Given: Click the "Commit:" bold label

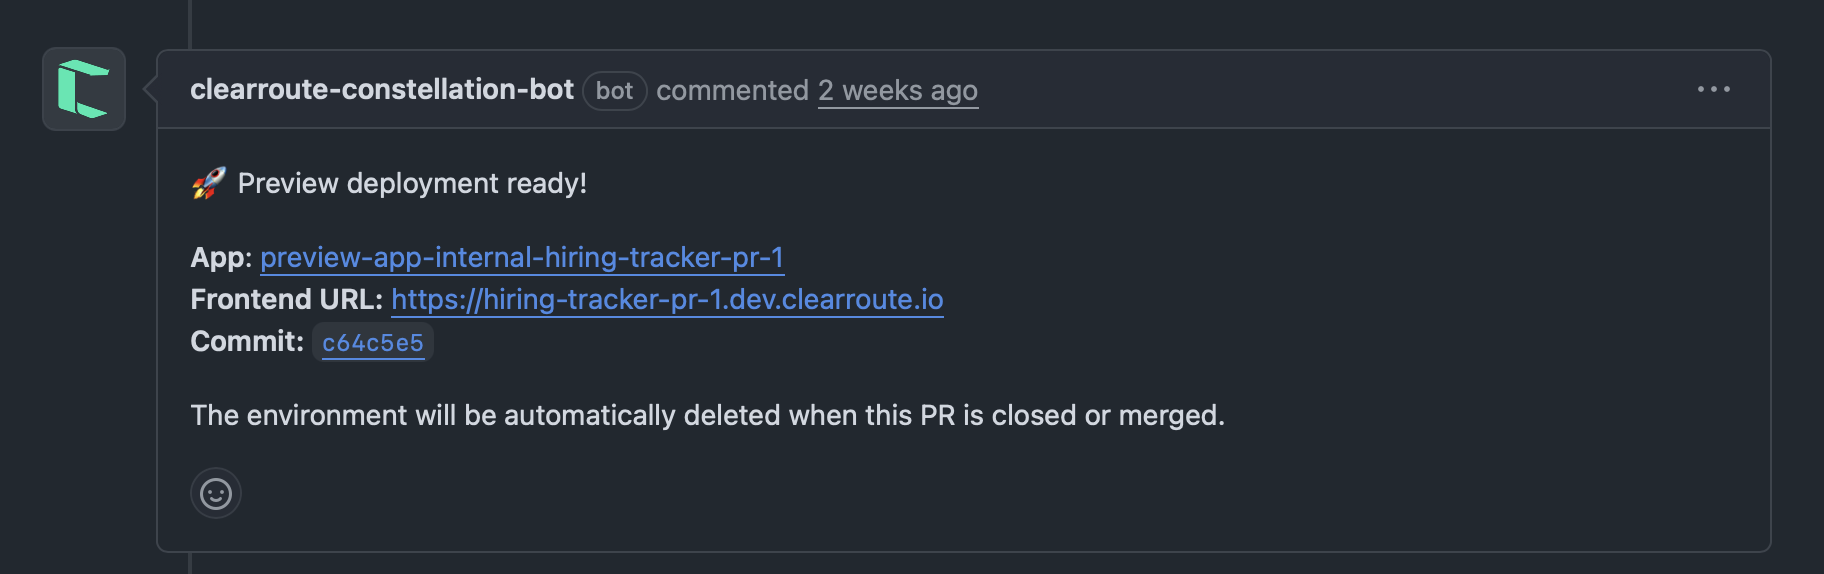Looking at the screenshot, I should tap(246, 342).
